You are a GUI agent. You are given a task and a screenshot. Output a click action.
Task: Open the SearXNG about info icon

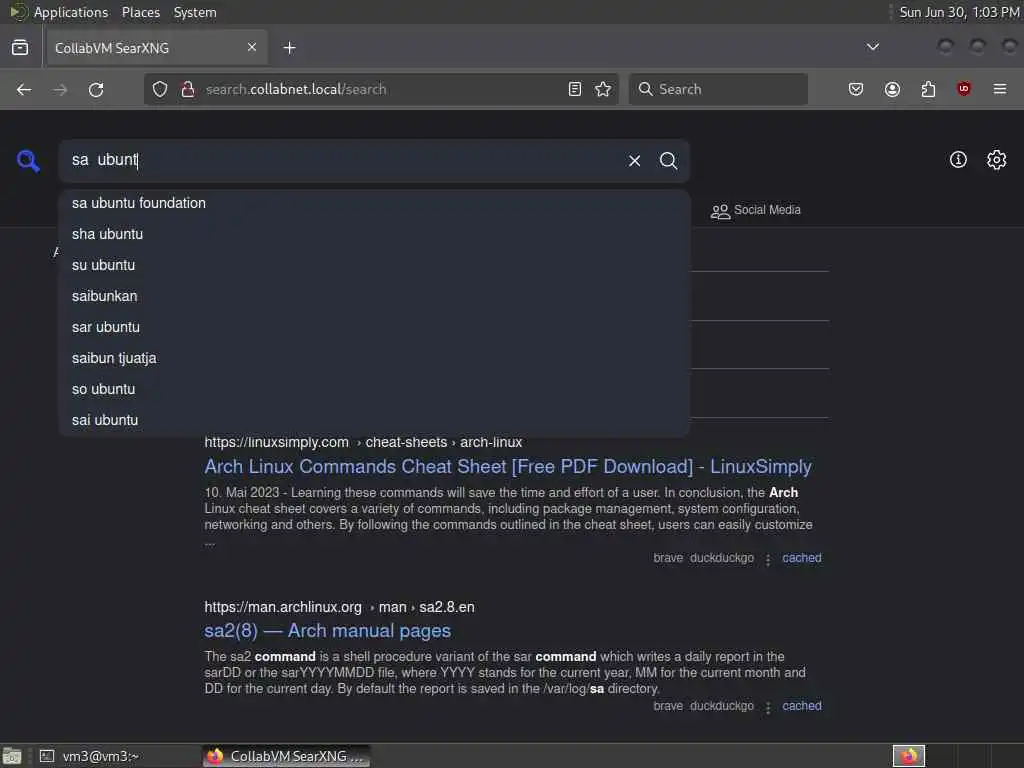[x=958, y=160]
